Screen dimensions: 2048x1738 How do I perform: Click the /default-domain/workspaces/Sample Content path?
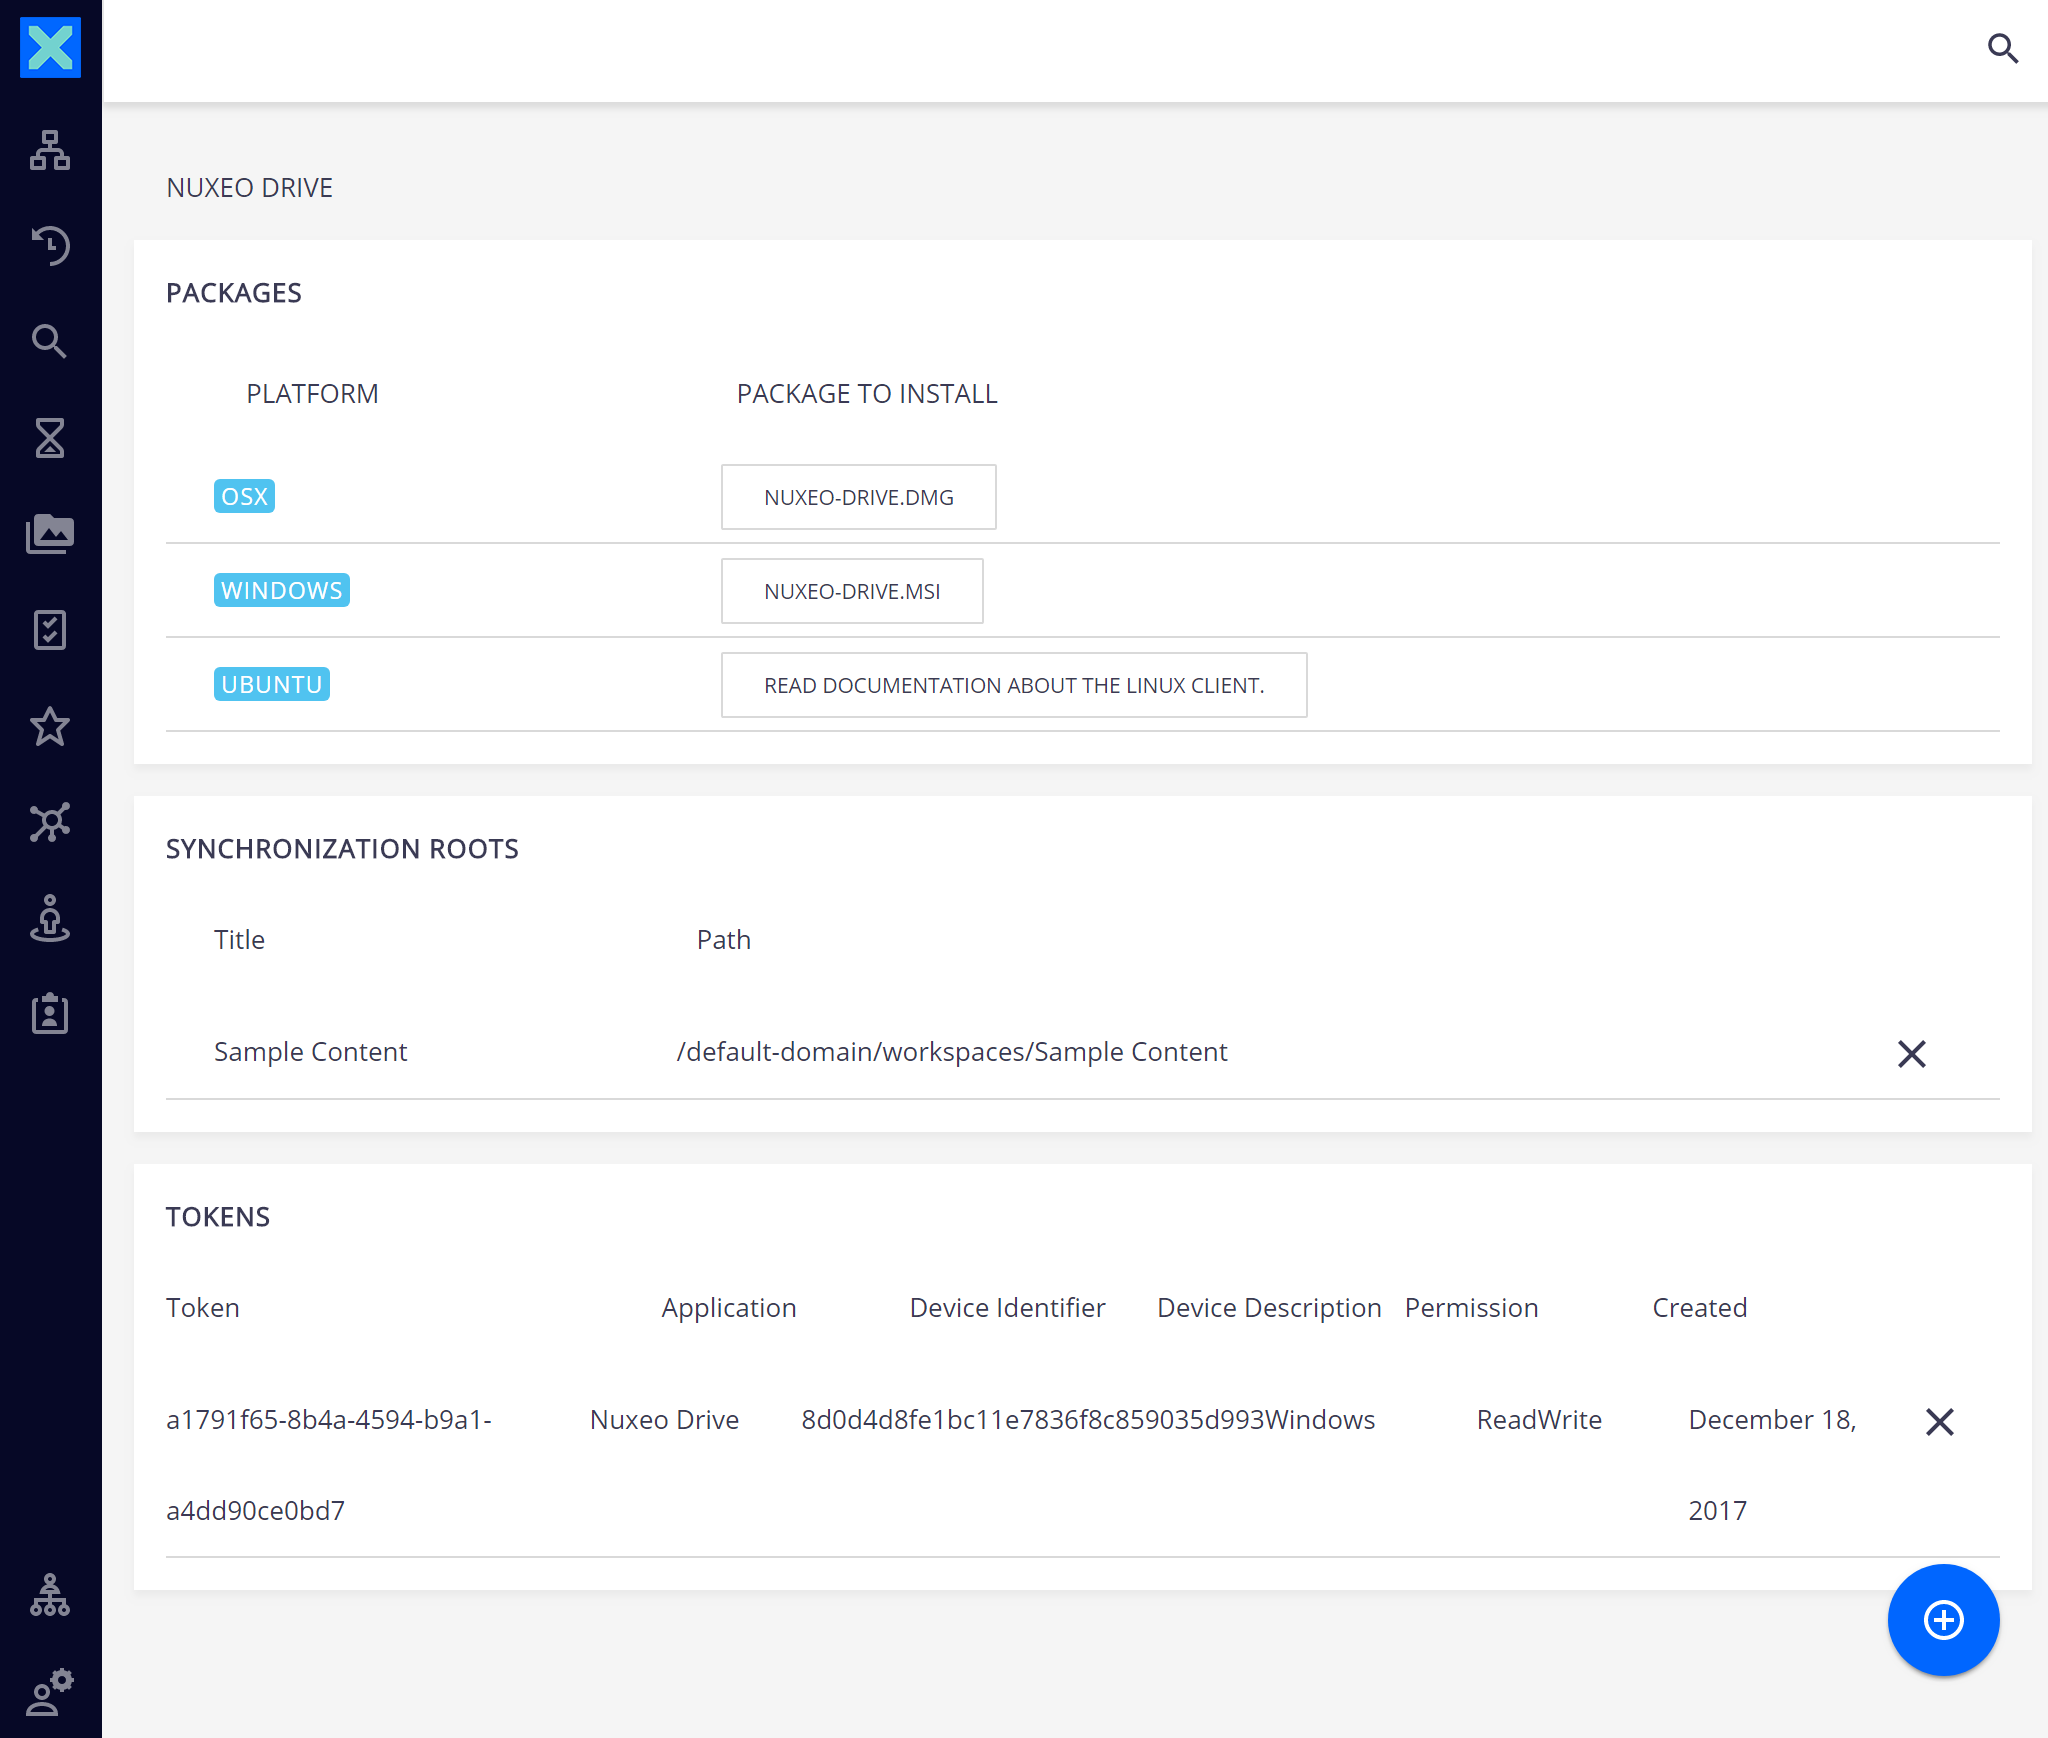951,1052
